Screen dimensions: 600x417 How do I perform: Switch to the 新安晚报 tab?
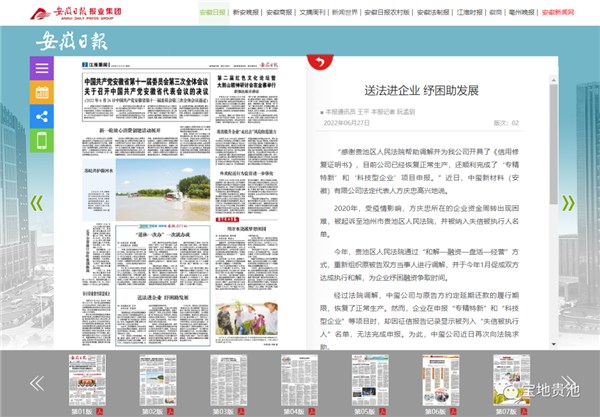coord(246,12)
